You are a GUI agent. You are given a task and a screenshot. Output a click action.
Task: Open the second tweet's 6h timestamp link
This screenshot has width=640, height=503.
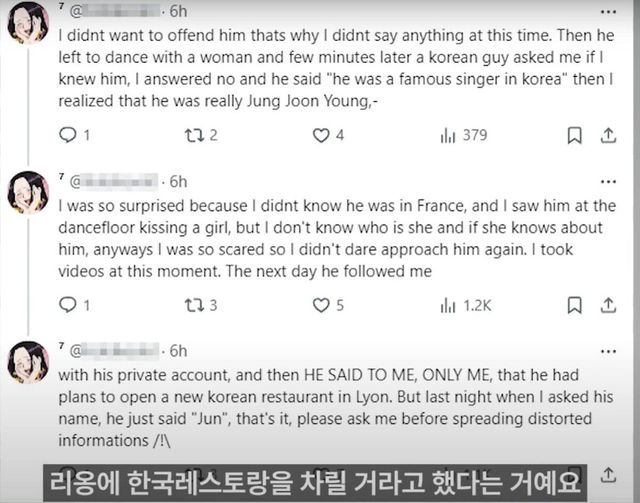point(178,181)
